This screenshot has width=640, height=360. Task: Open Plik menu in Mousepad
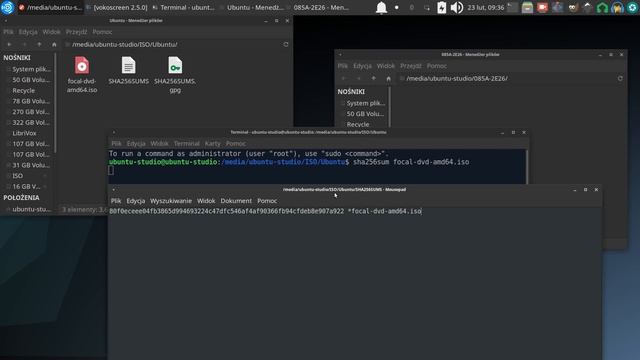[116, 201]
